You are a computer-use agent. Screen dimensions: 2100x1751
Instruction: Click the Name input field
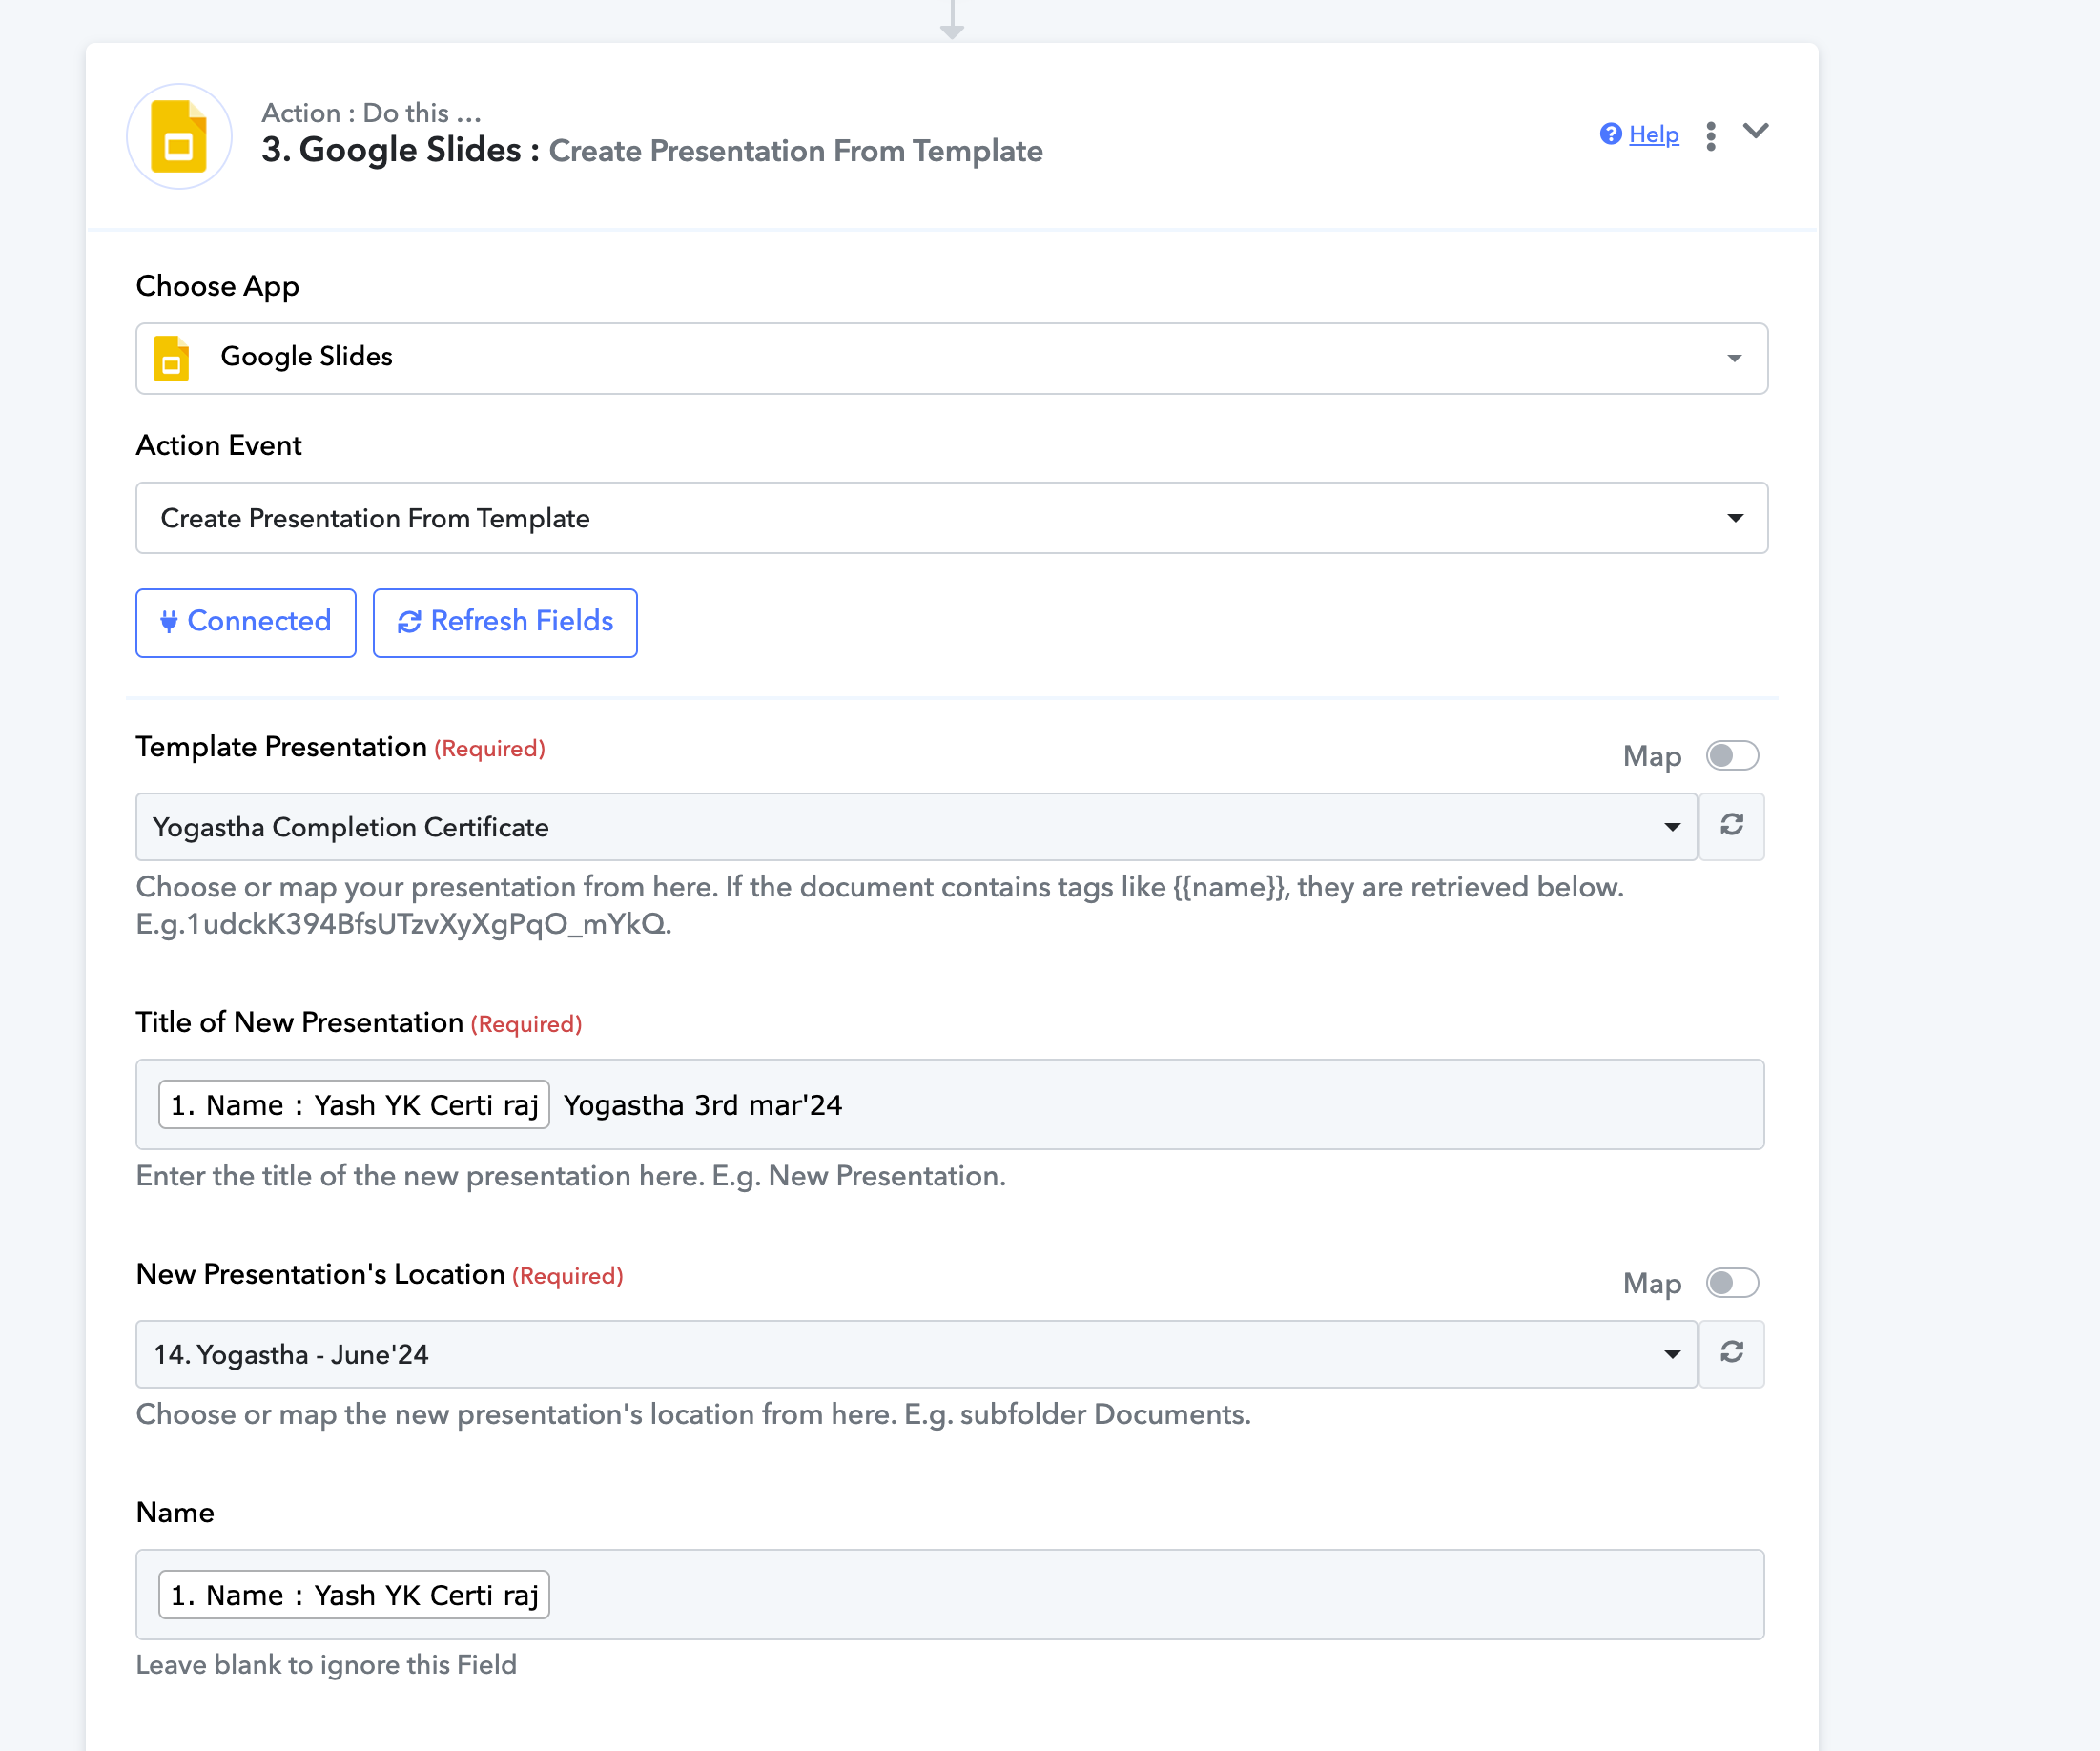coord(950,1594)
